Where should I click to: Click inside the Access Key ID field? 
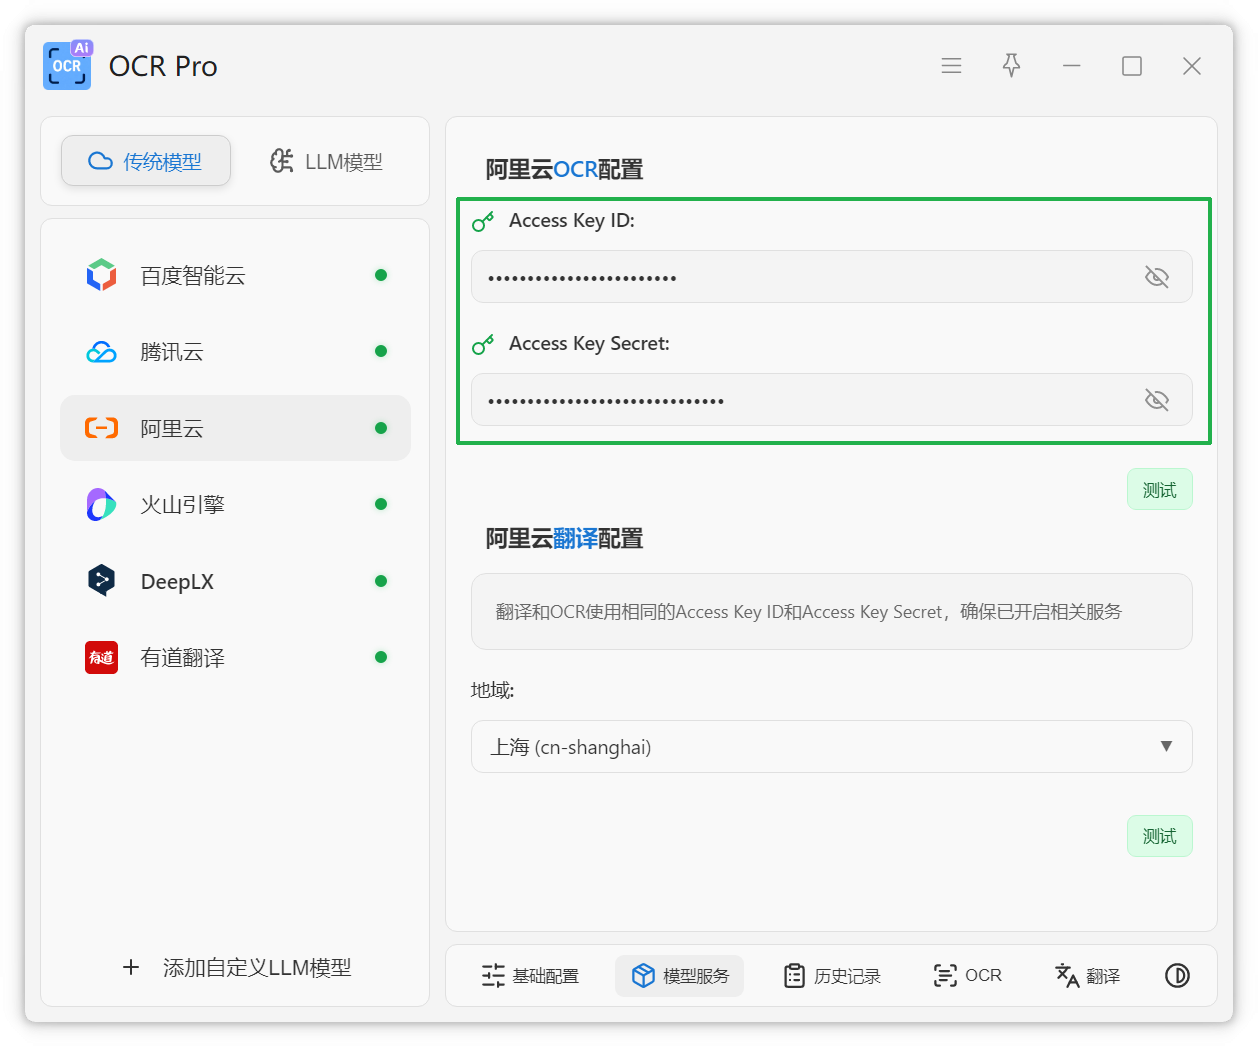click(800, 277)
